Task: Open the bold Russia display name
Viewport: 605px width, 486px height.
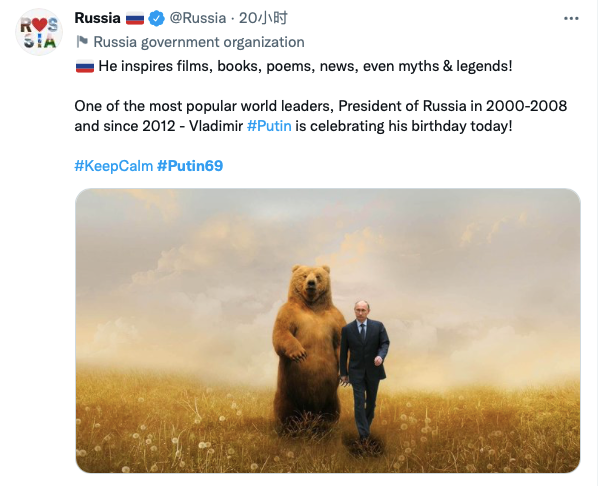Action: pyautogui.click(x=97, y=18)
